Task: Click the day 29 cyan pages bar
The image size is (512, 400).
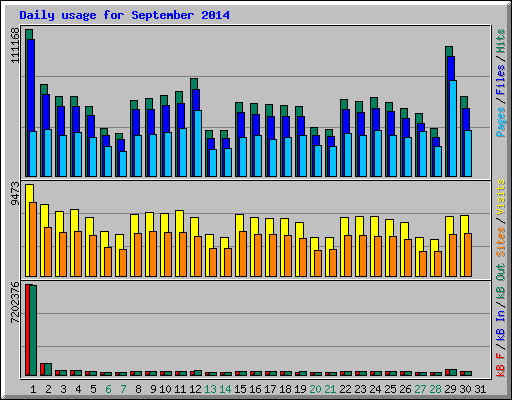Action: pyautogui.click(x=453, y=128)
